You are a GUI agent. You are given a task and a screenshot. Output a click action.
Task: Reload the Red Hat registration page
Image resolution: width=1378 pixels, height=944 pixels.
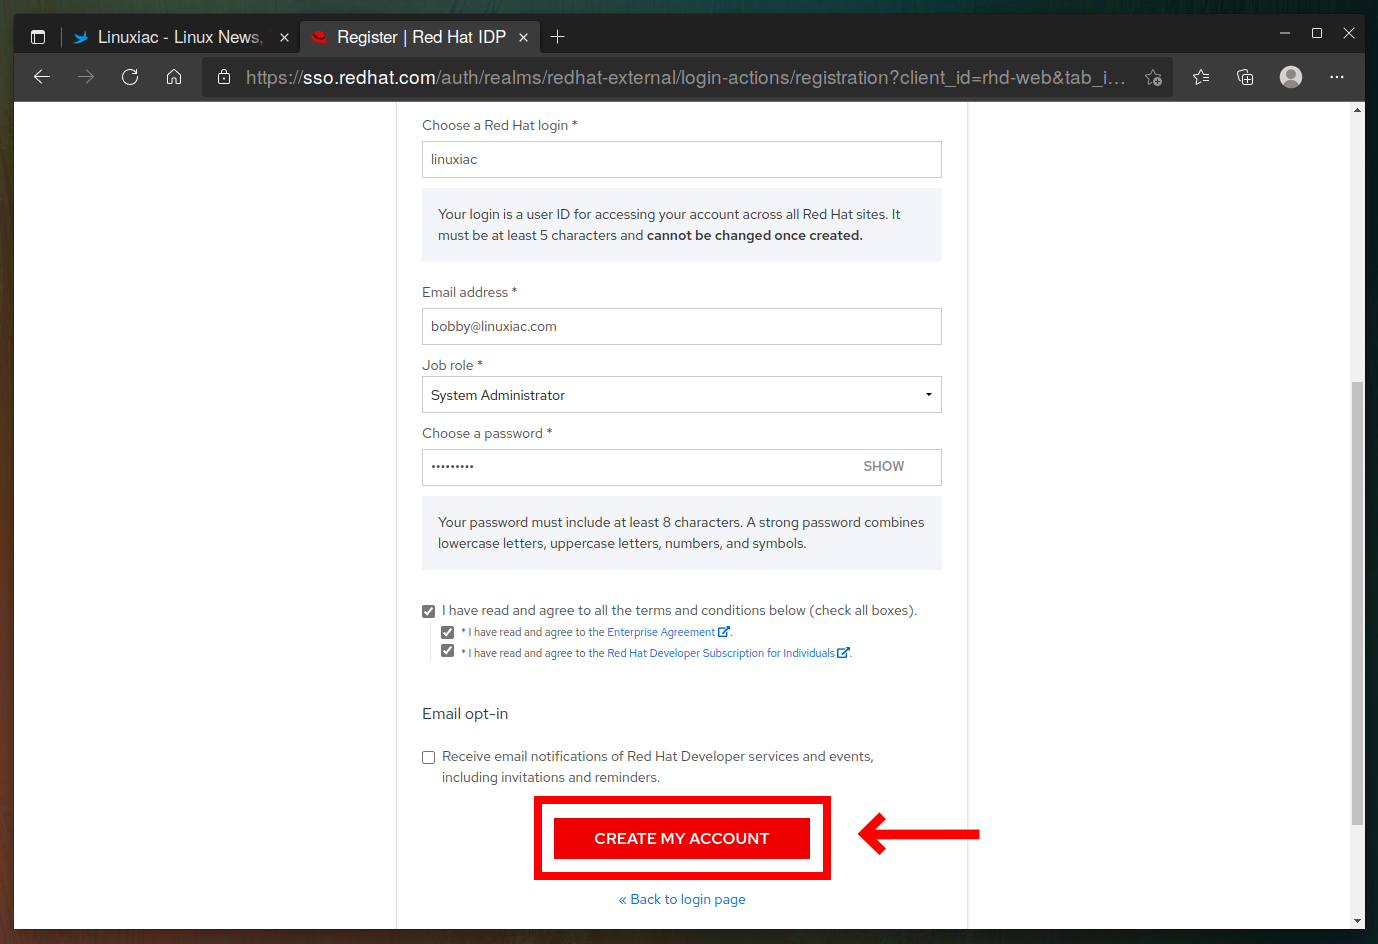pos(130,77)
